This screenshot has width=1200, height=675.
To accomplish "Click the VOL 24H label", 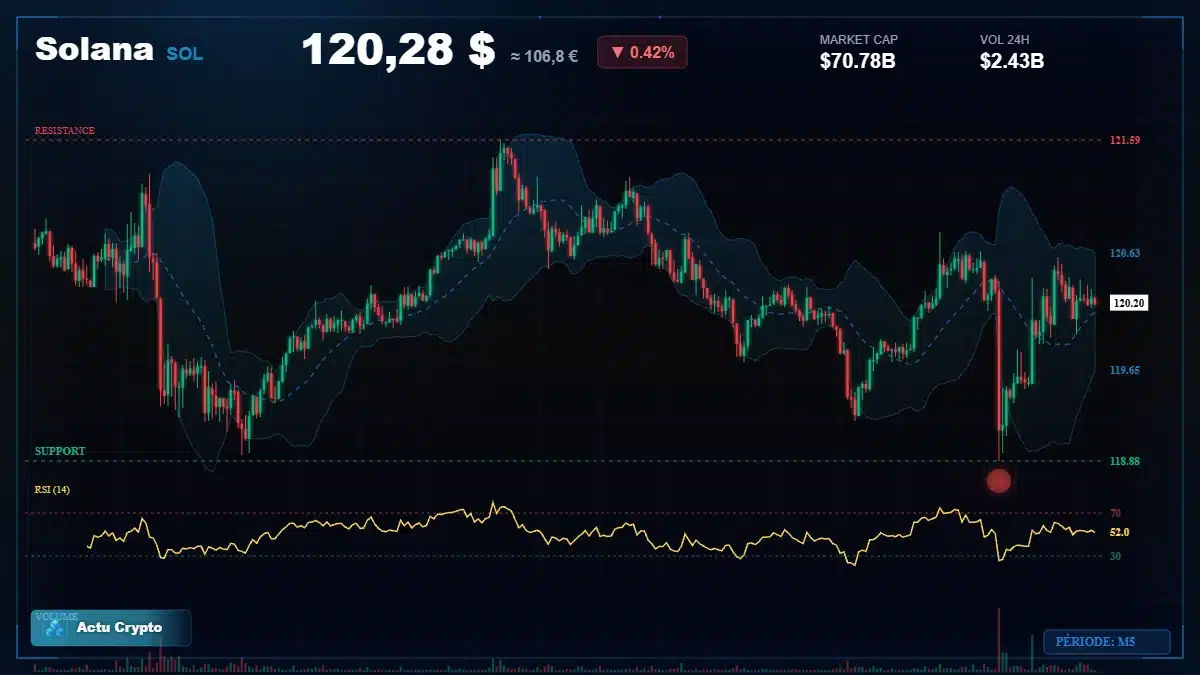I will coord(1005,40).
